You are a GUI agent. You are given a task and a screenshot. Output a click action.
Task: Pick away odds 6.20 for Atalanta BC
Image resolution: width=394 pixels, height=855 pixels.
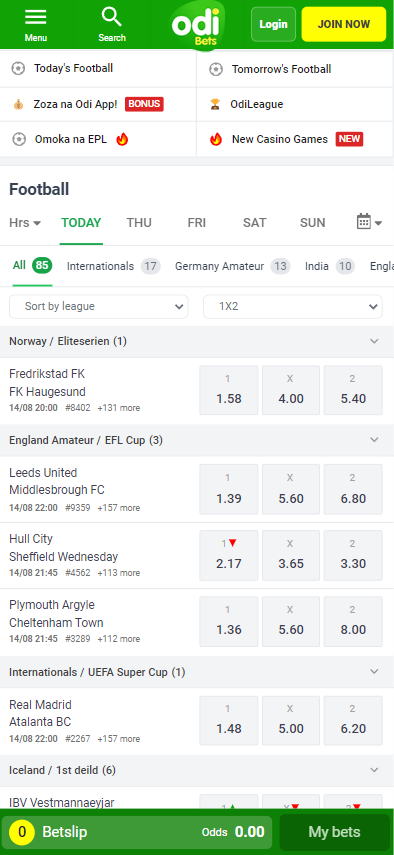tap(353, 720)
